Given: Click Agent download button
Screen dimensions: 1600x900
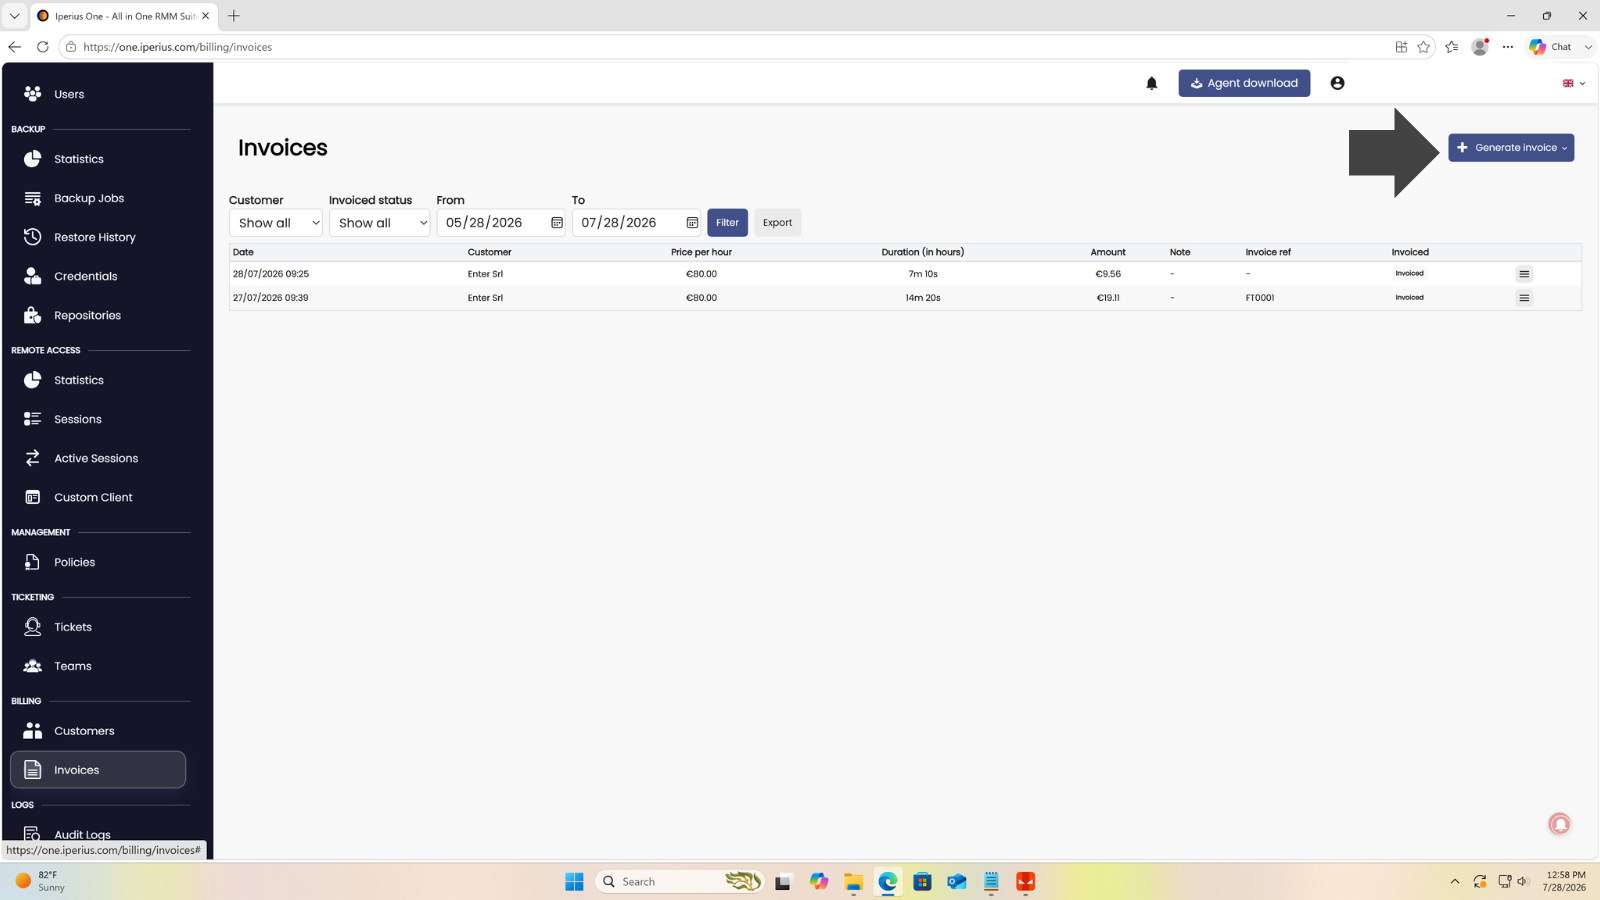Looking at the screenshot, I should click(x=1244, y=83).
